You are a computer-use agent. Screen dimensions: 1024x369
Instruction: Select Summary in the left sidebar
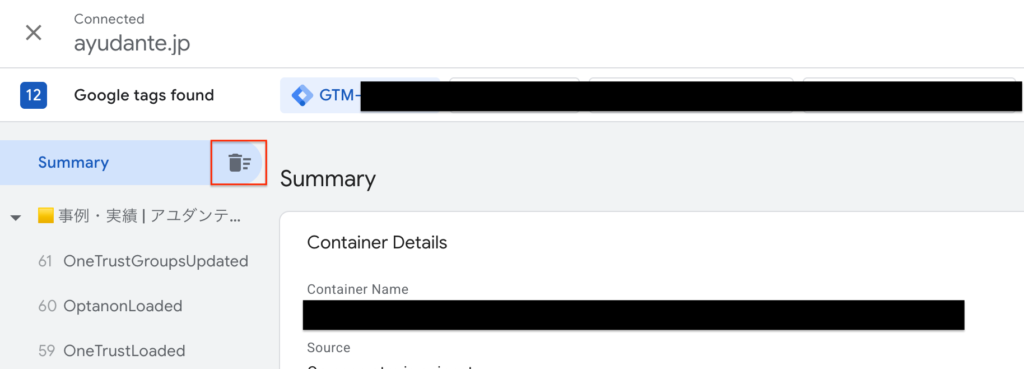(x=73, y=163)
